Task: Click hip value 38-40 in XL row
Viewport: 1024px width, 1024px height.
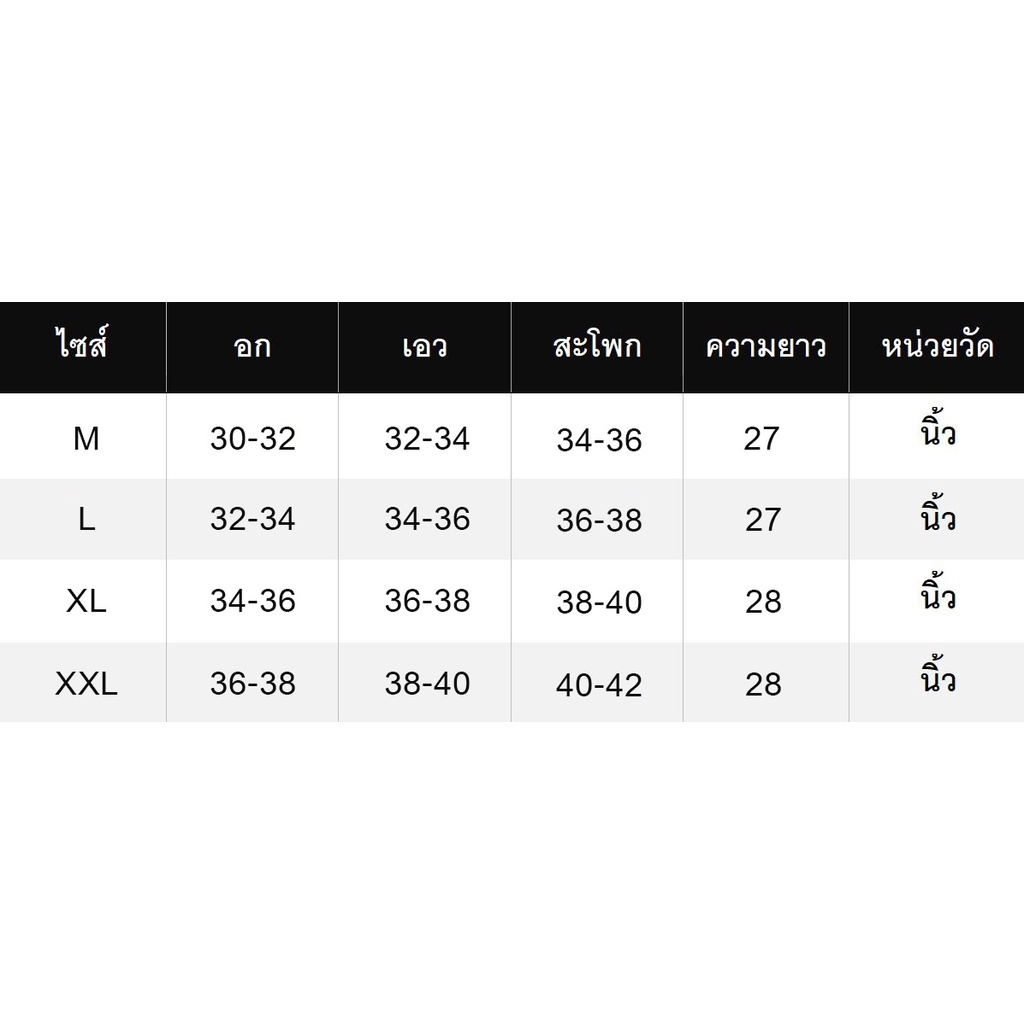Action: (599, 602)
